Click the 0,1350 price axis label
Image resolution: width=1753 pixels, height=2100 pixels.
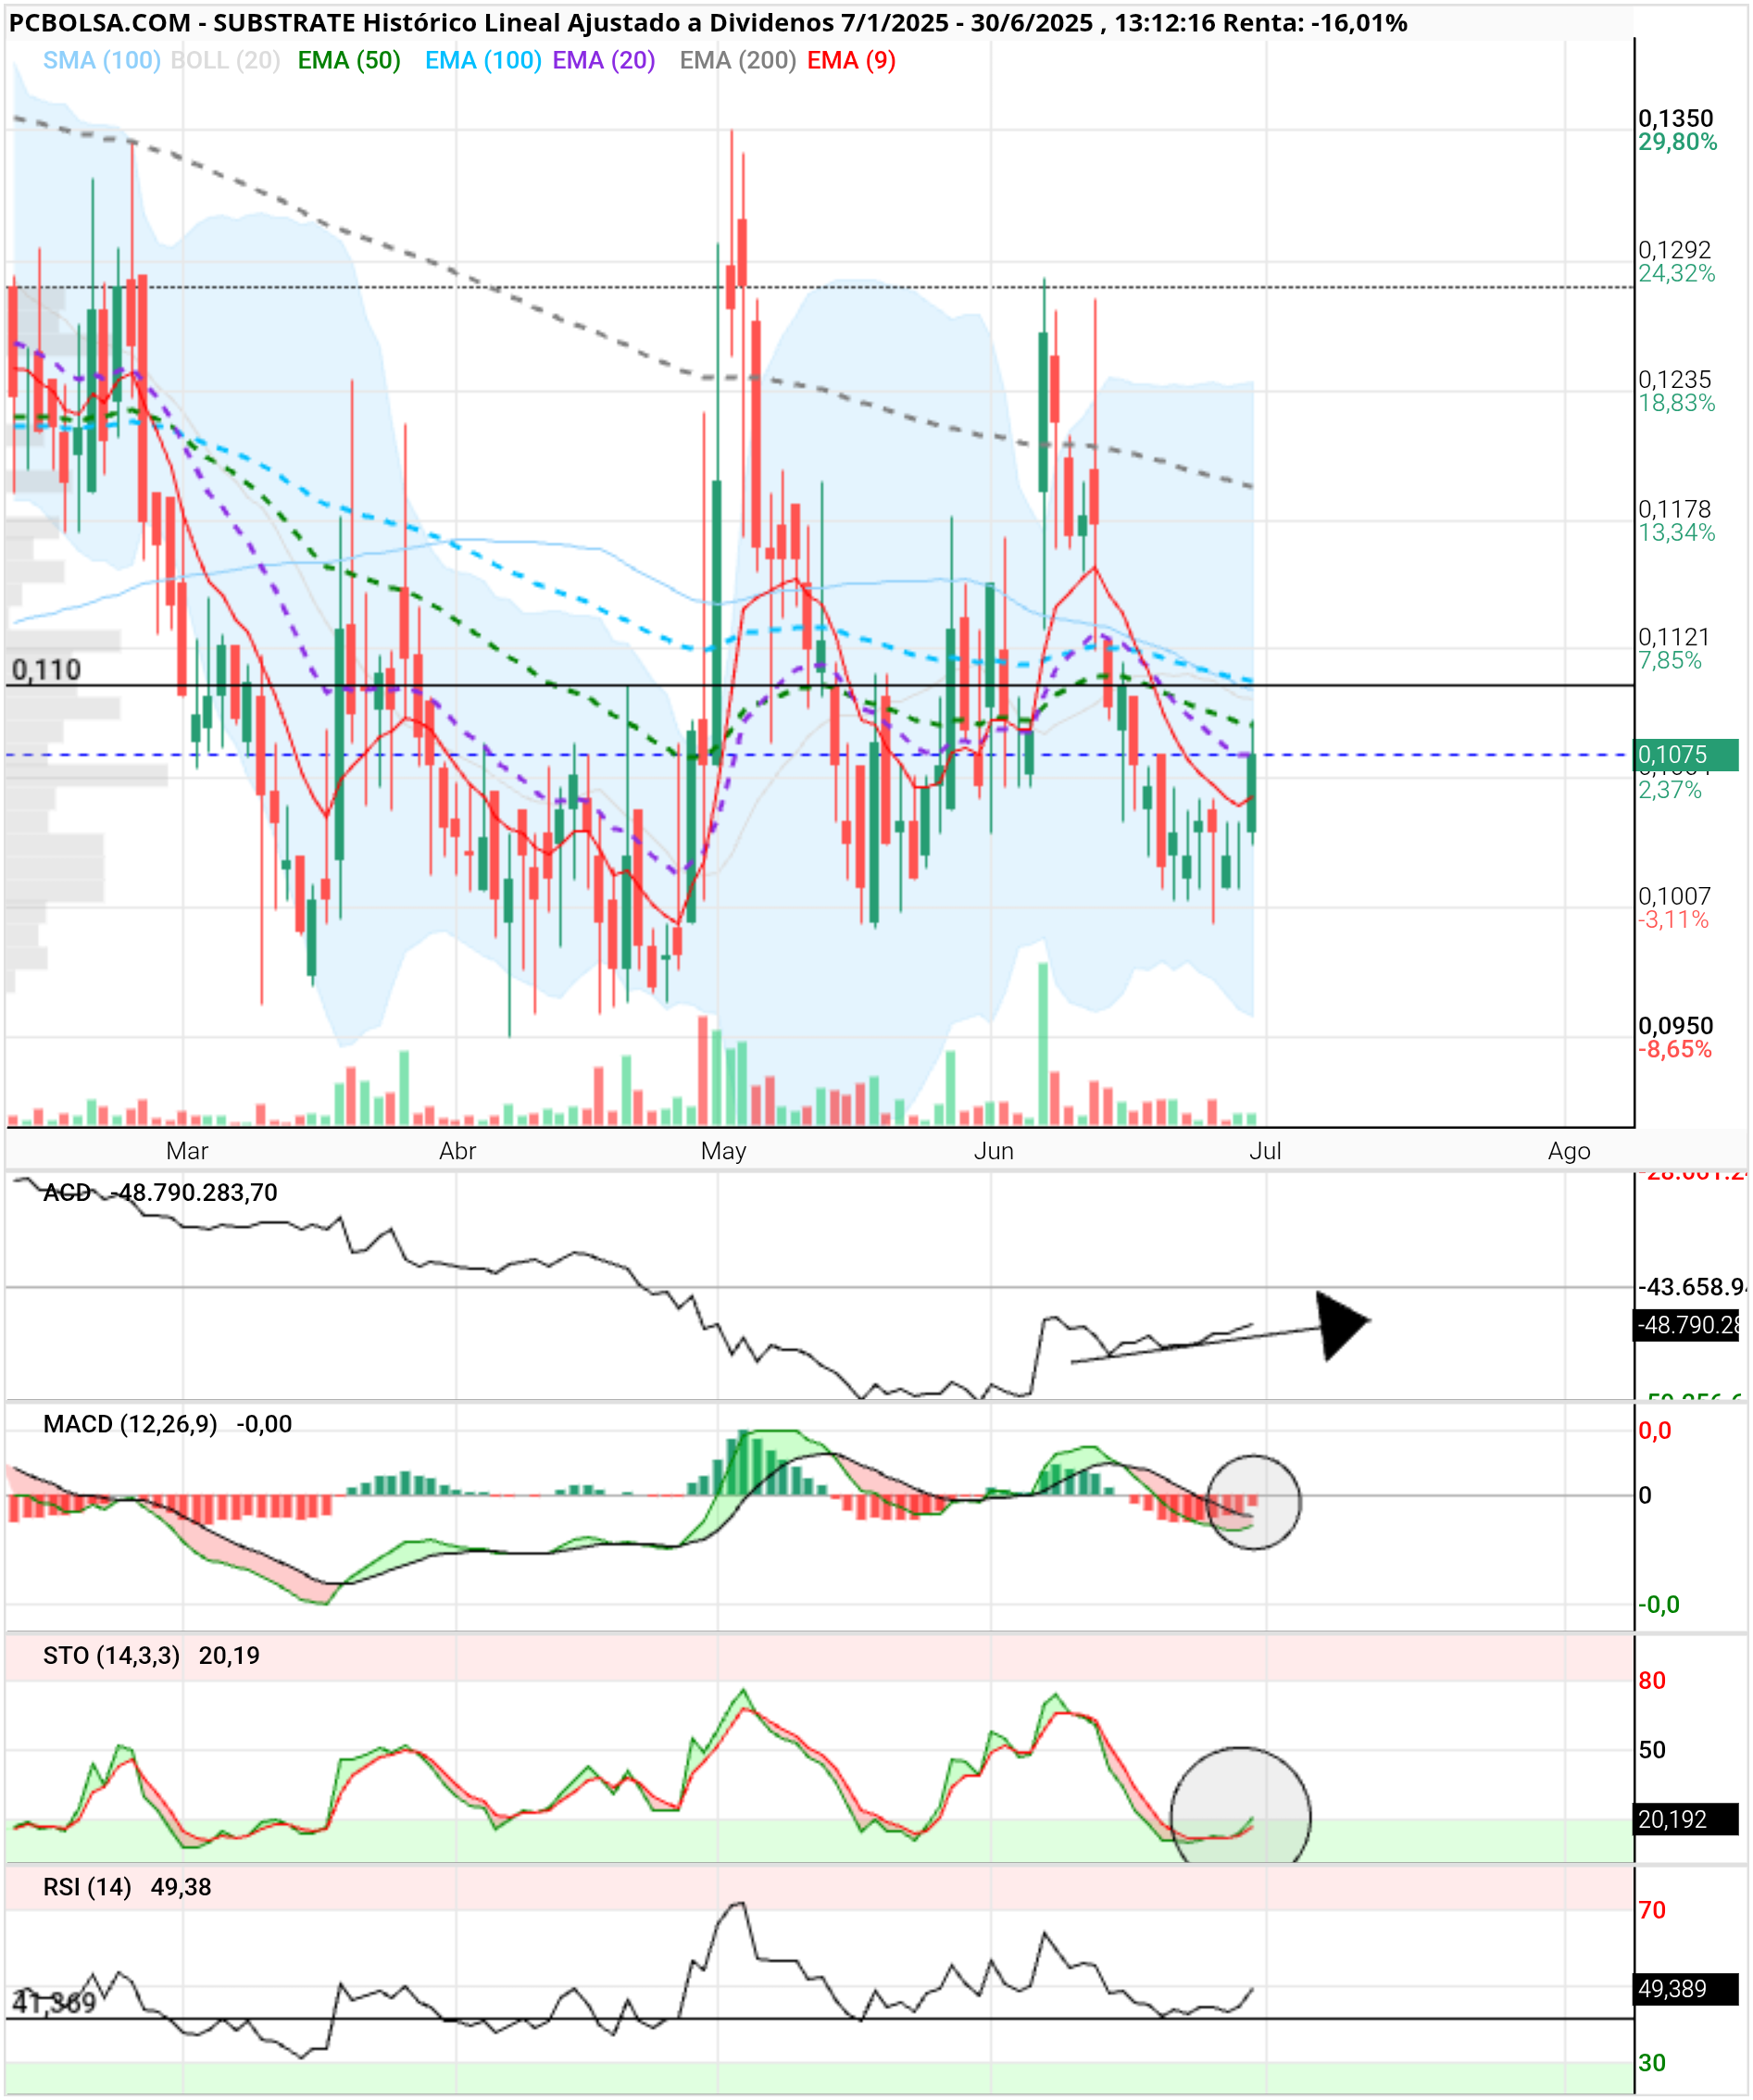click(x=1676, y=119)
